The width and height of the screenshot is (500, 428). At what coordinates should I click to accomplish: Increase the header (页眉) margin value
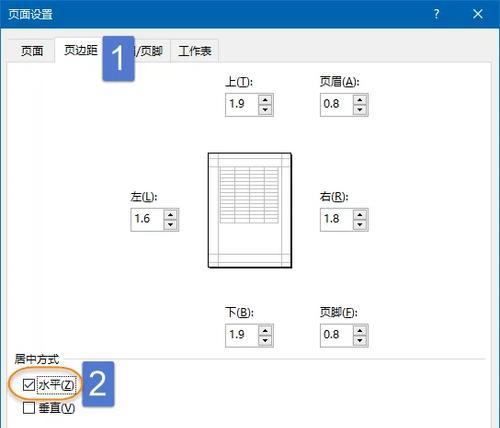[x=360, y=100]
